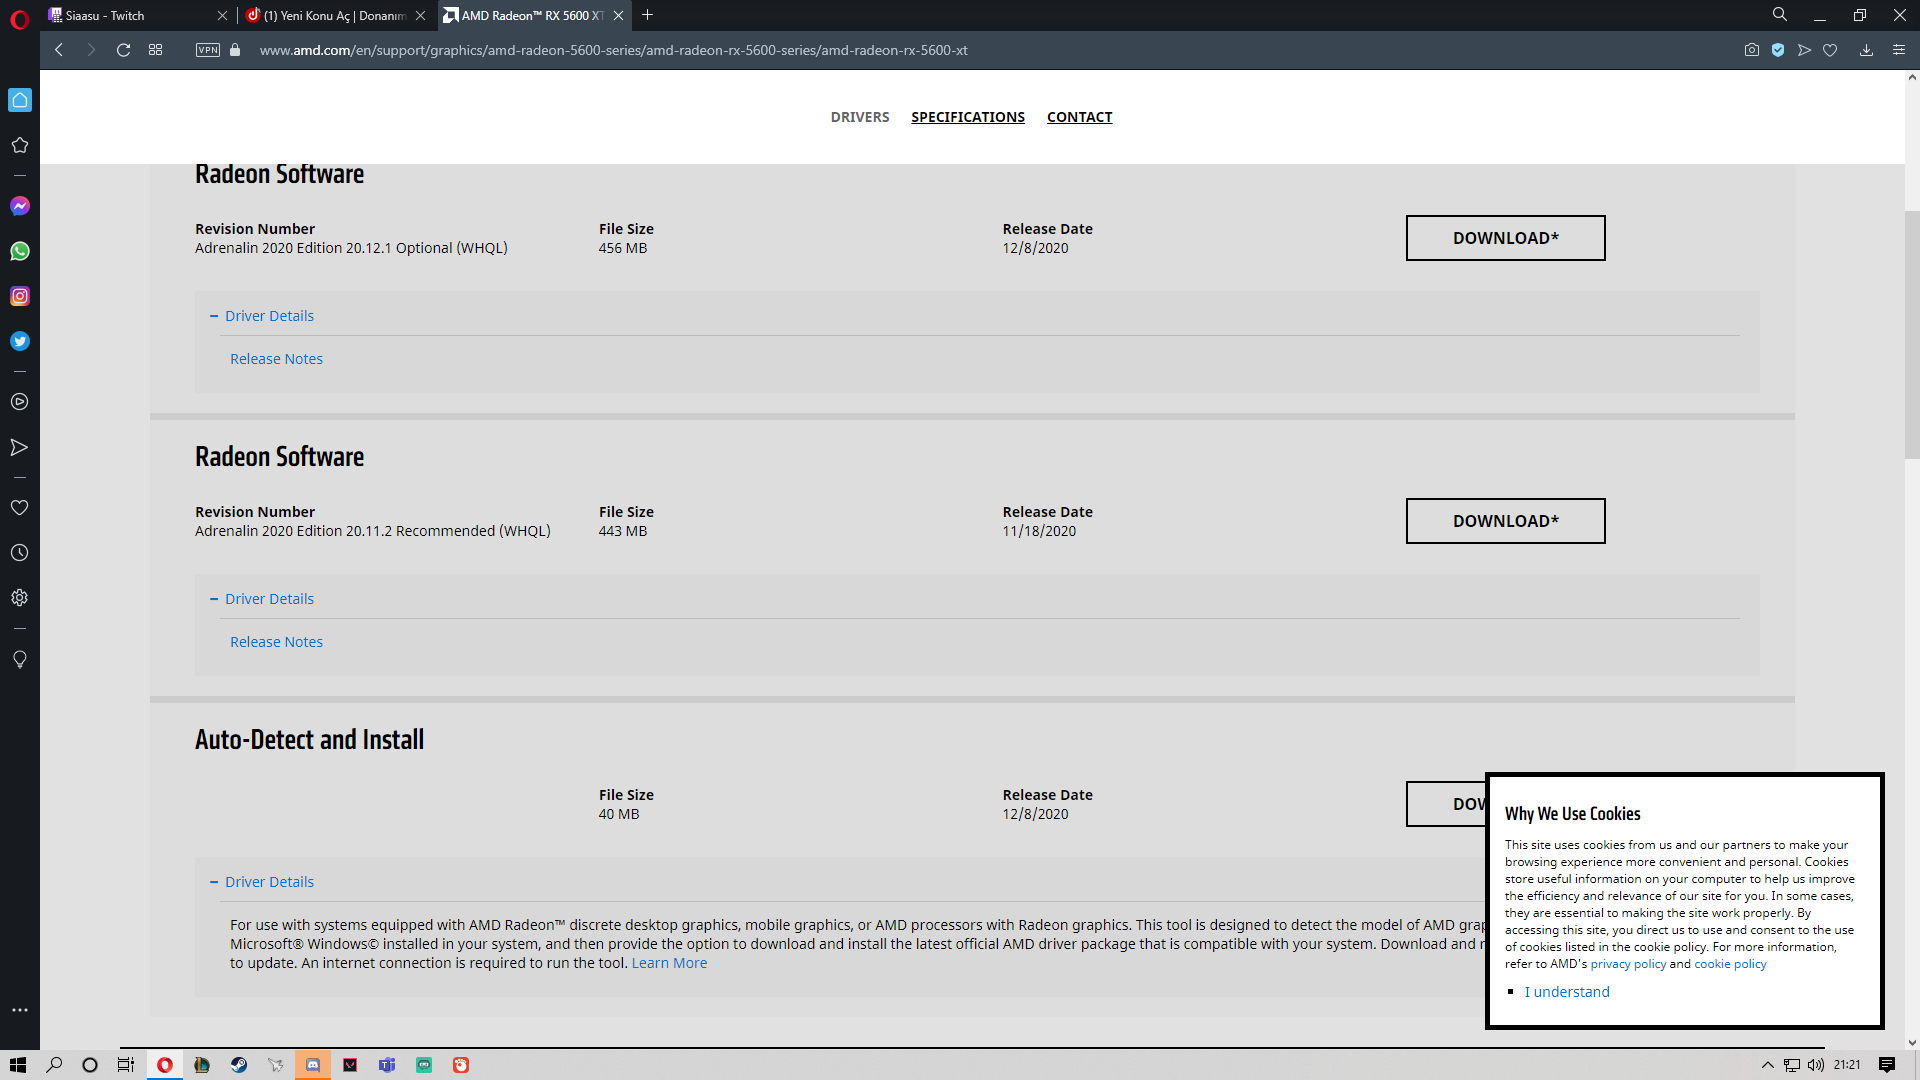Close the Siaasu - Twitch tab

tap(222, 15)
